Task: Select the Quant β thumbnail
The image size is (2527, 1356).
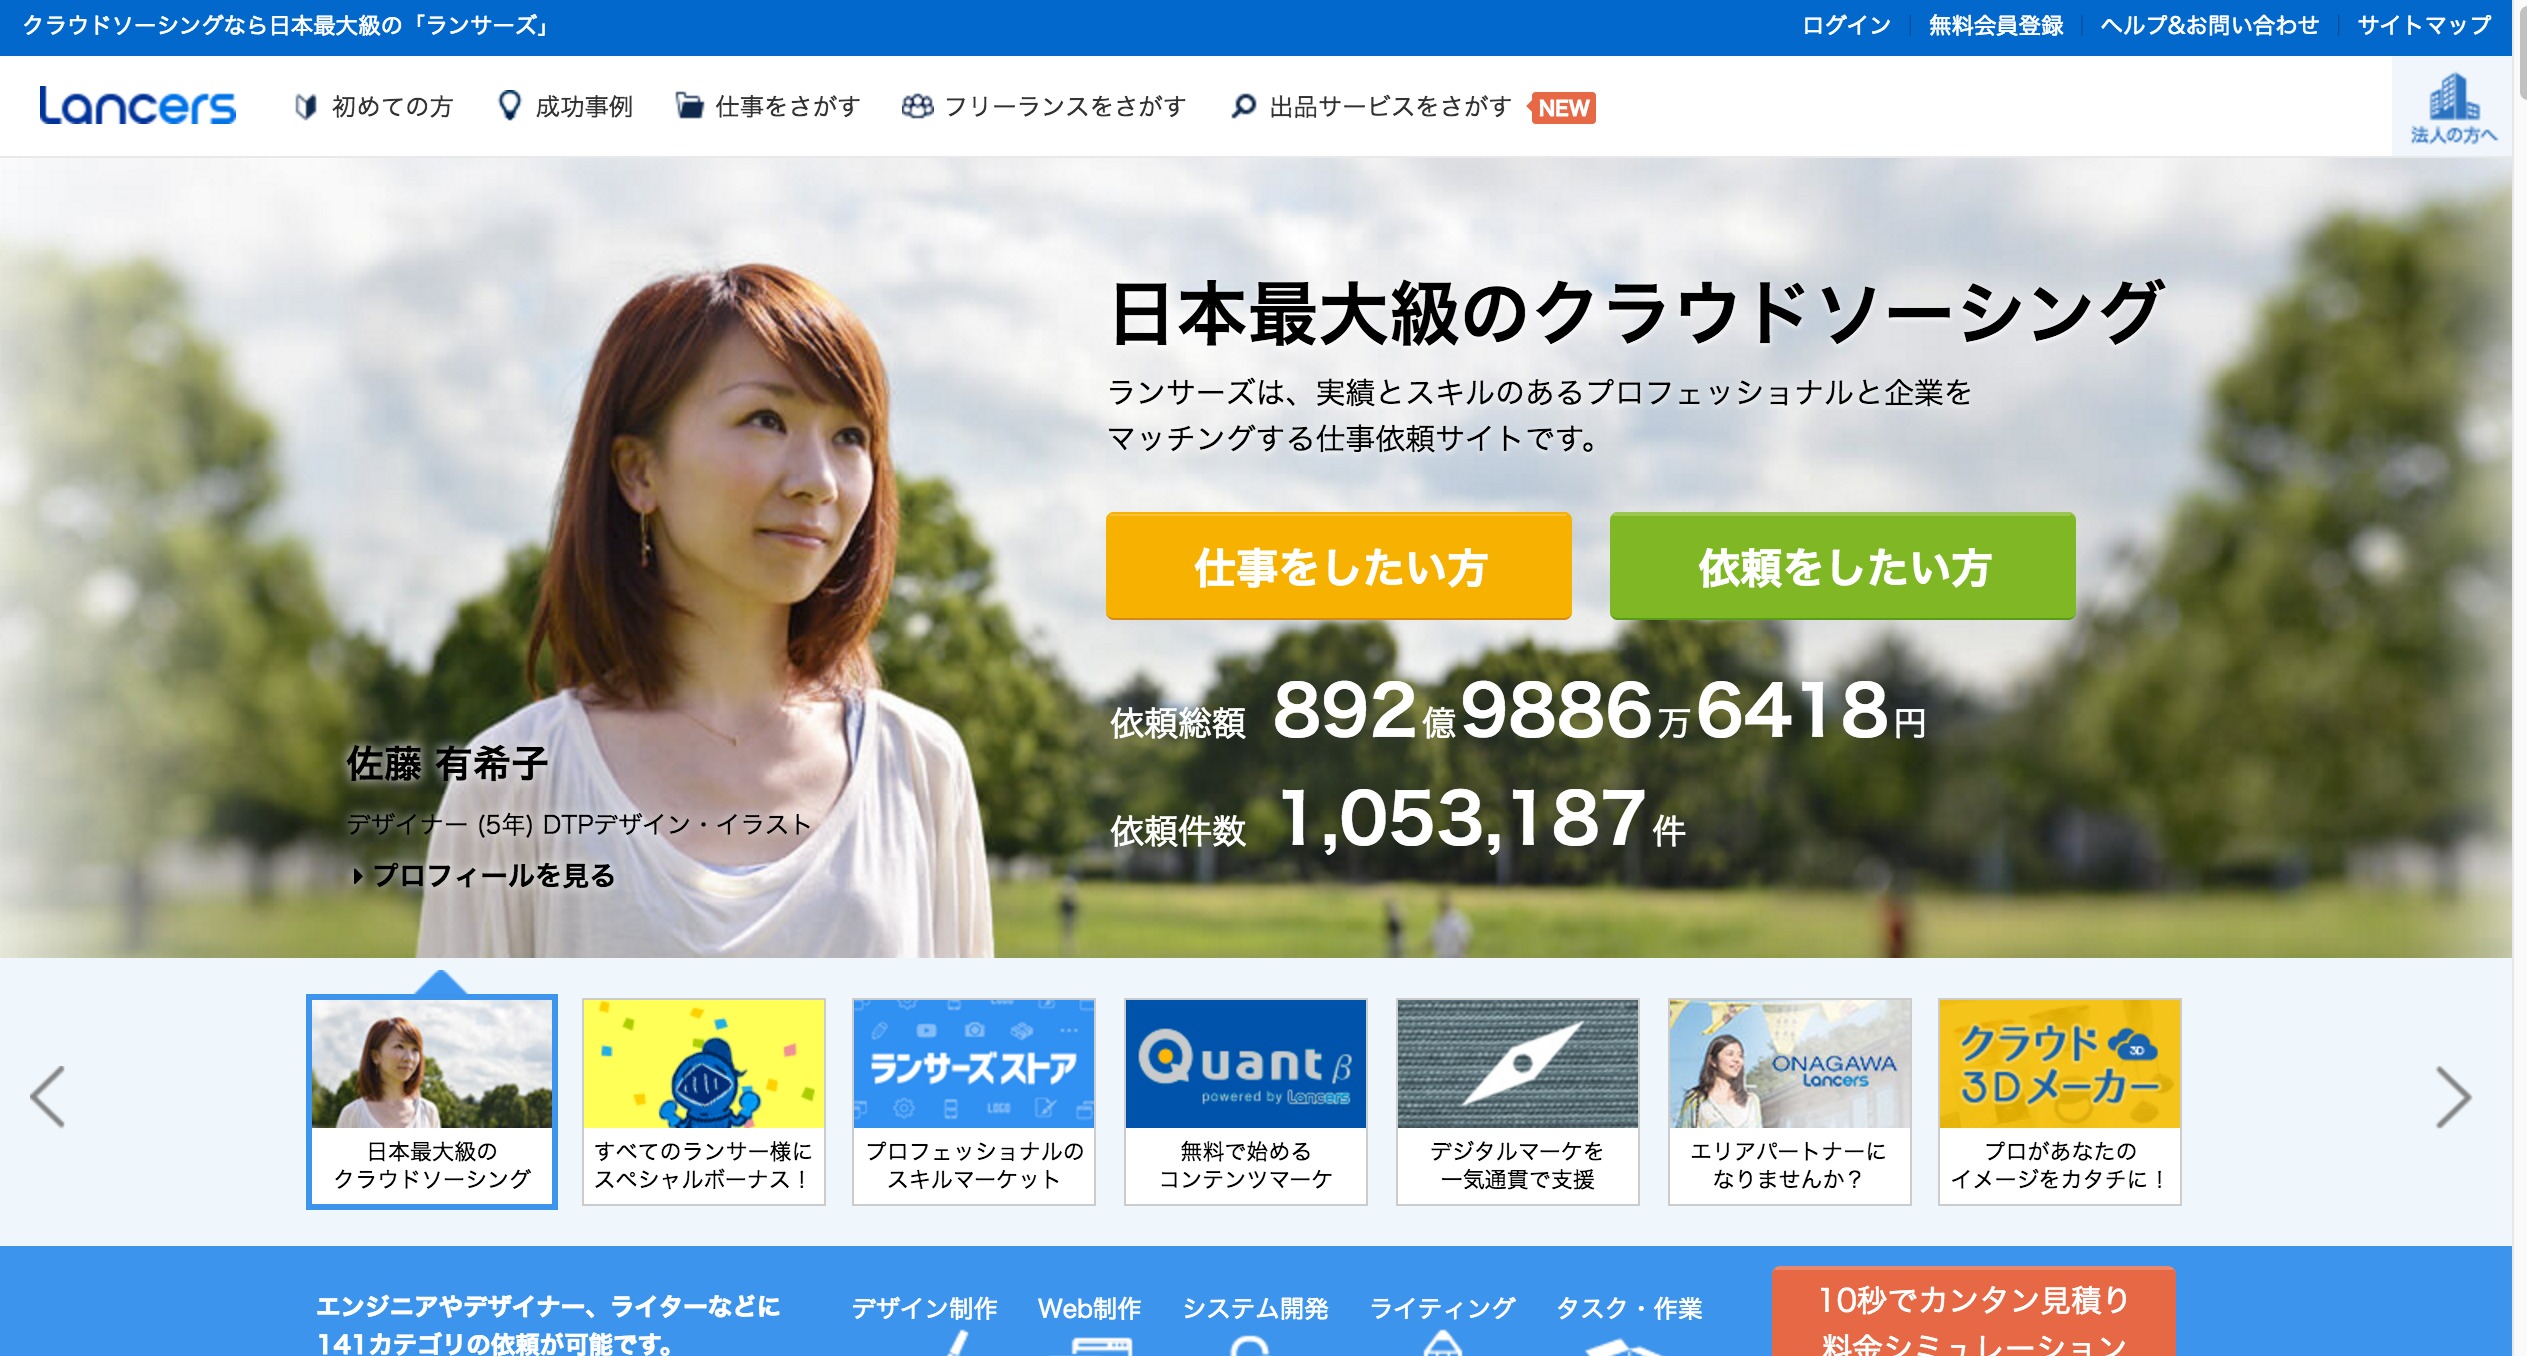Action: click(x=1245, y=1100)
